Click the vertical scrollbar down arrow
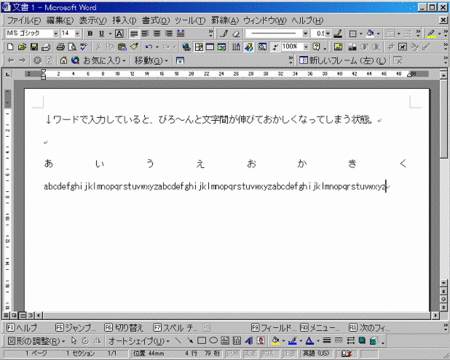 [x=443, y=283]
